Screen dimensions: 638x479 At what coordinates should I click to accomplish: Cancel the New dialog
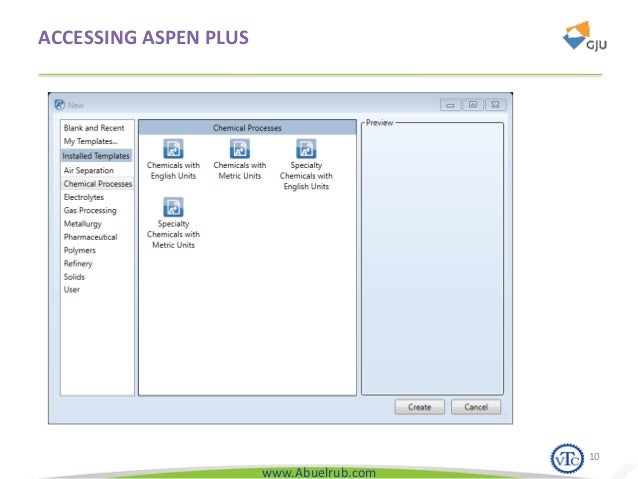pyautogui.click(x=476, y=407)
